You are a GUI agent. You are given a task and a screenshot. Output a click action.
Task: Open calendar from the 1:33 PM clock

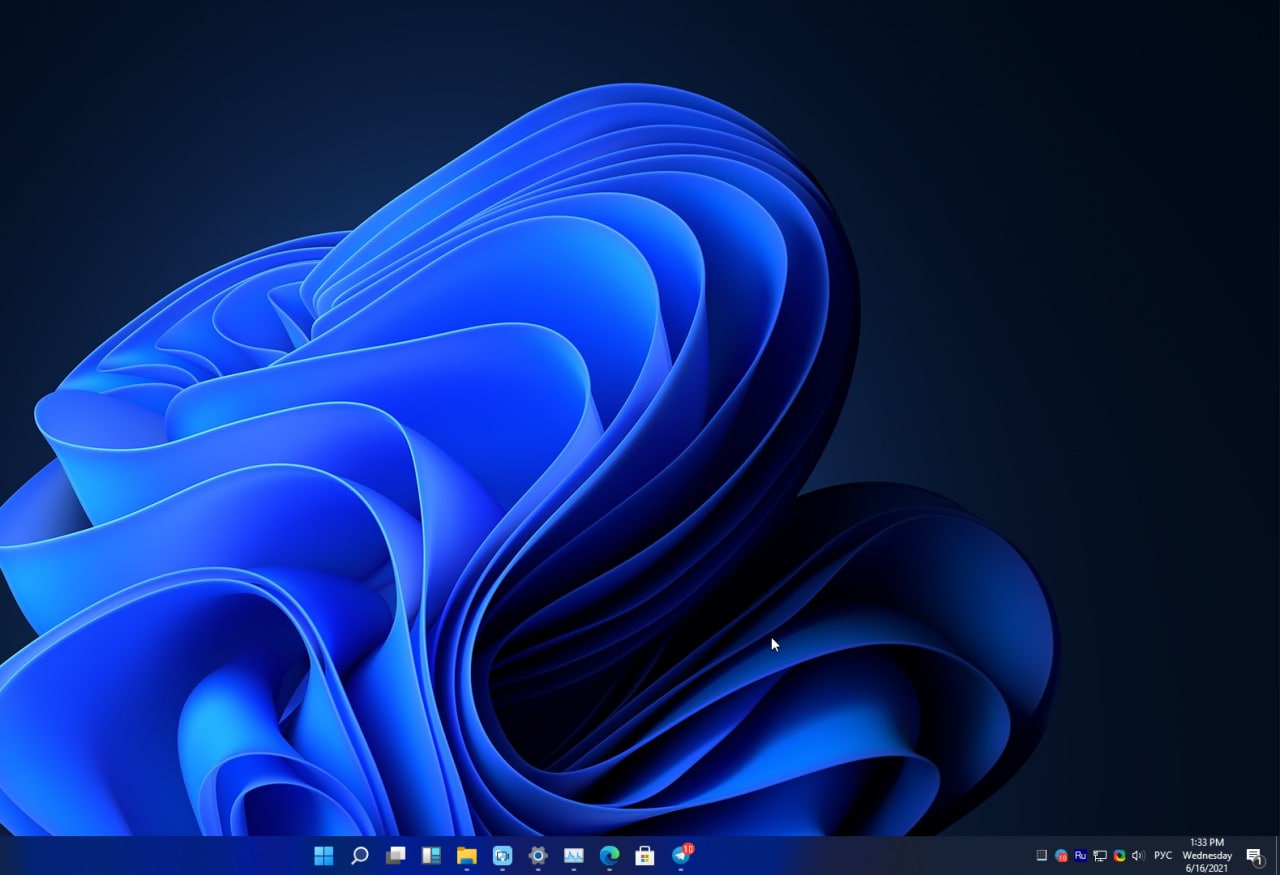coord(1207,855)
